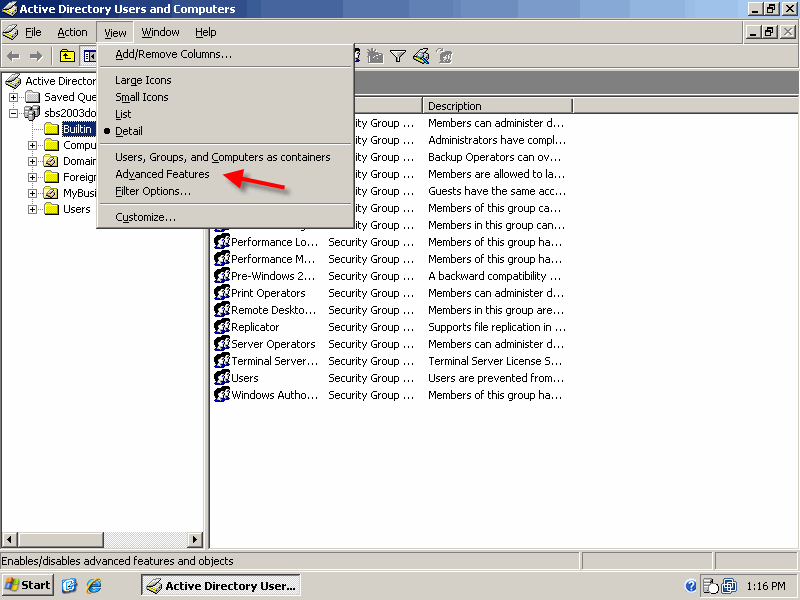Click the Start button
Screen dimensions: 800x600
click(28, 585)
